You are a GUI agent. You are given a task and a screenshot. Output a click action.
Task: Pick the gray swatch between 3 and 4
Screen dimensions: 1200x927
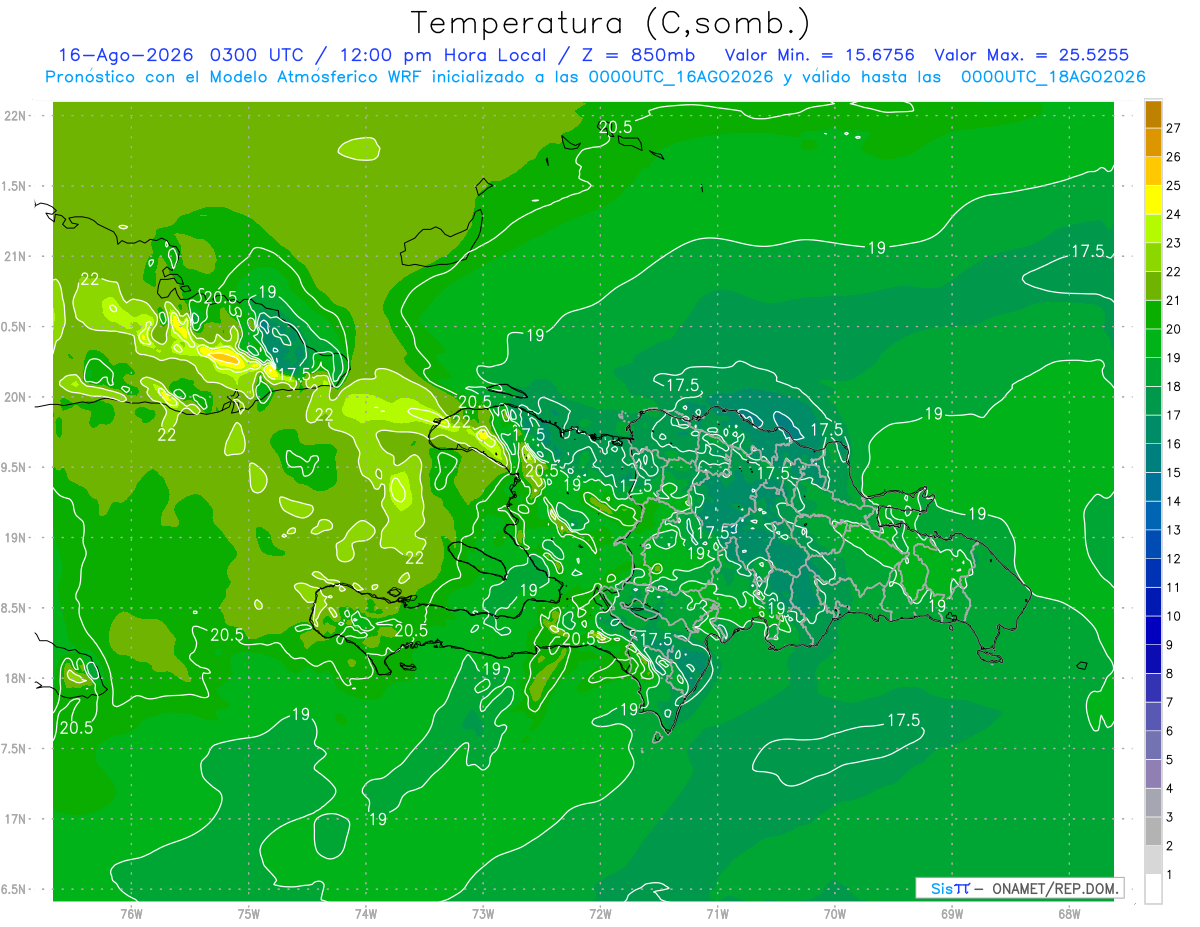point(1153,803)
